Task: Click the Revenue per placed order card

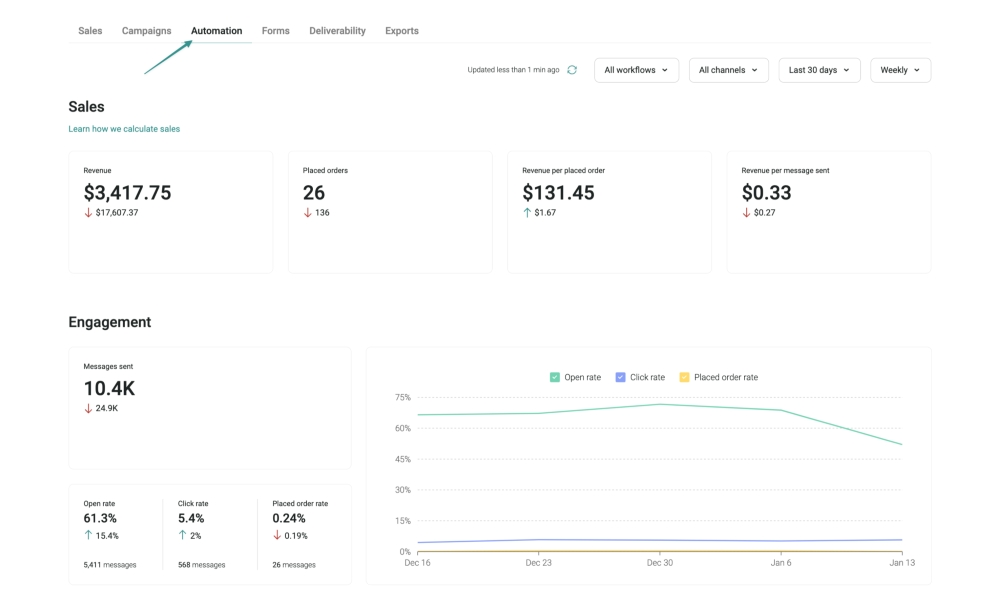Action: (x=609, y=212)
